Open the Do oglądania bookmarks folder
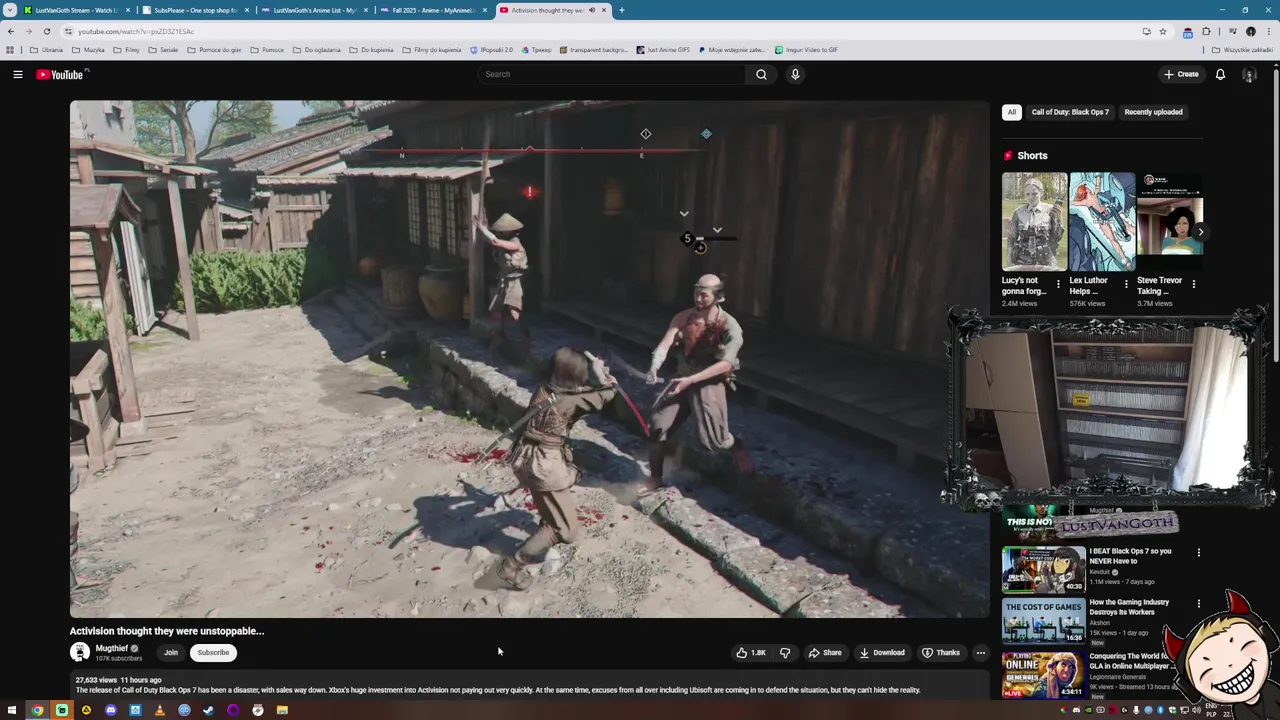Screen dimensions: 1280x720 tap(317, 50)
